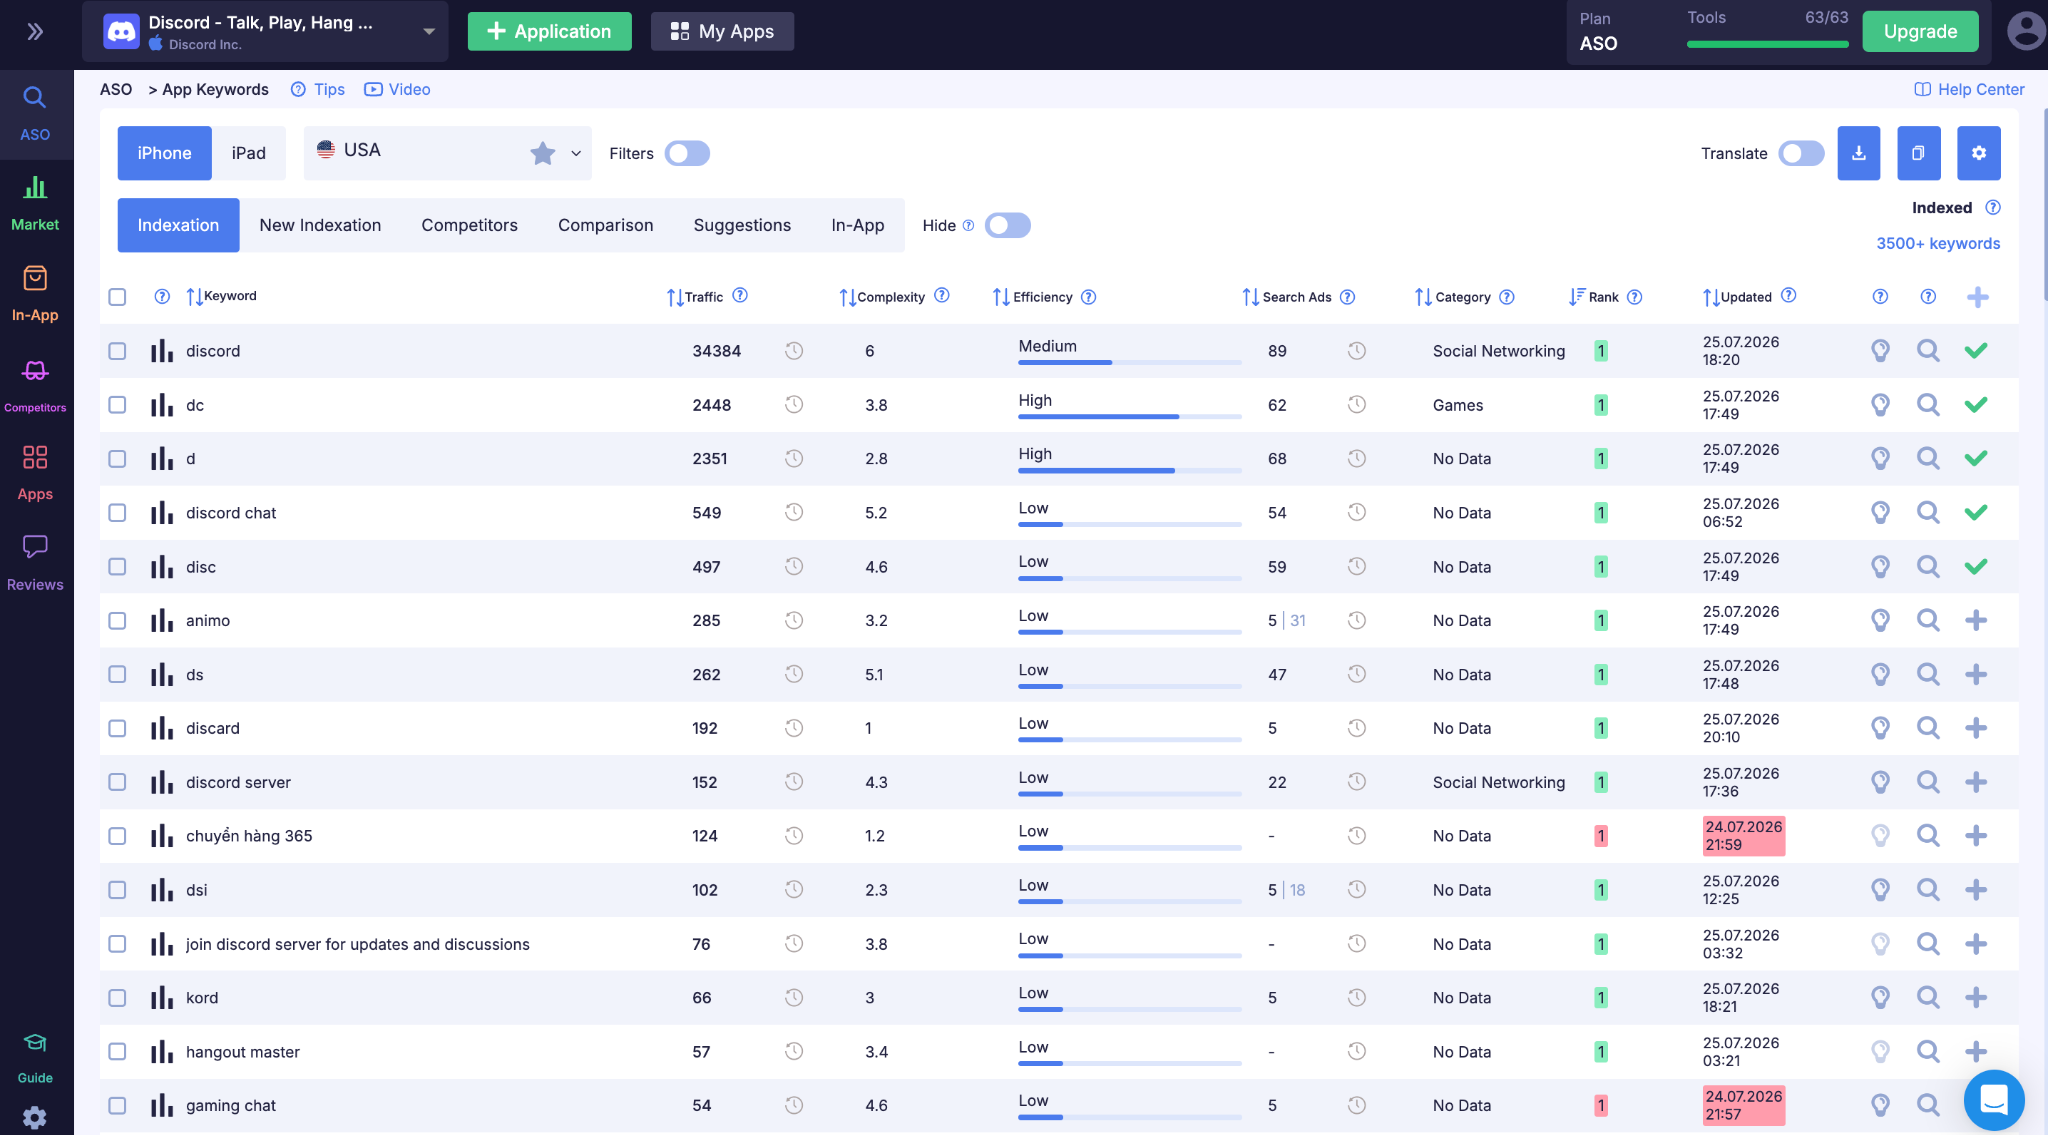Open Competitors section in left sidebar

(35, 384)
